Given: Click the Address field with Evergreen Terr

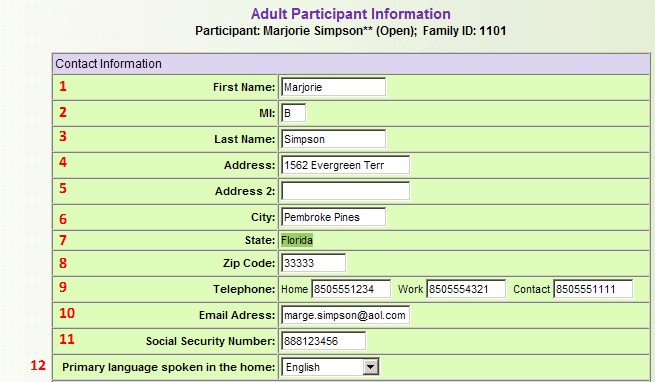Looking at the screenshot, I should coord(345,165).
